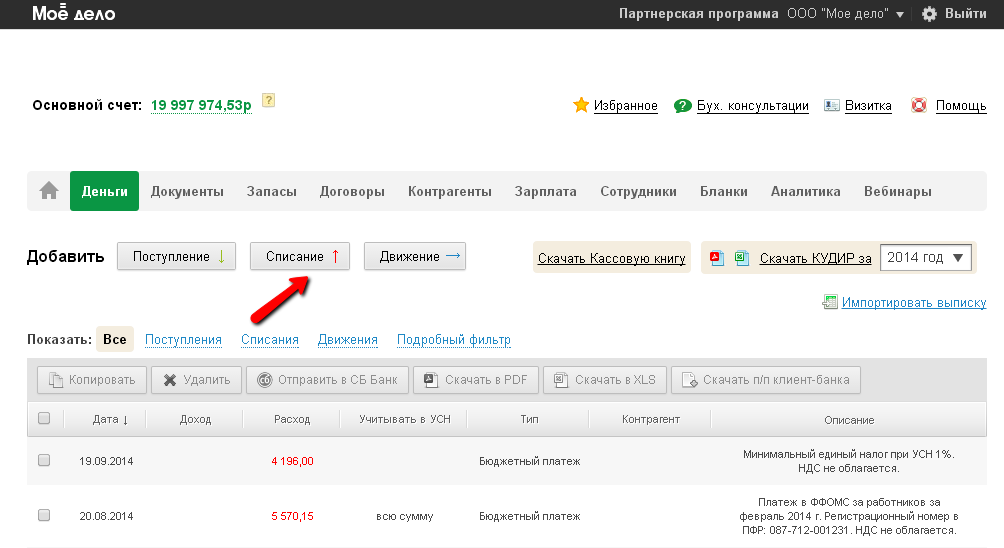Click Контрагент column header
The image size is (1004, 548).
click(x=651, y=419)
